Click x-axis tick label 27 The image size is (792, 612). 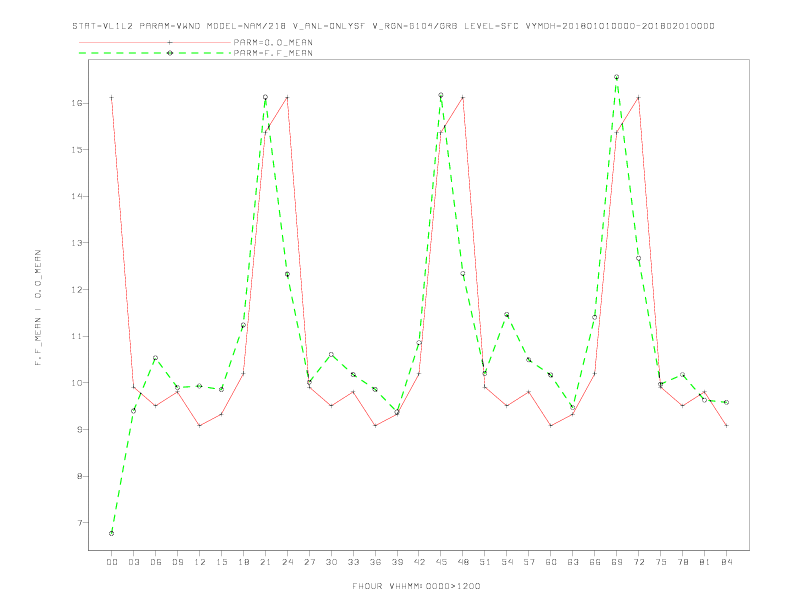pyautogui.click(x=309, y=562)
